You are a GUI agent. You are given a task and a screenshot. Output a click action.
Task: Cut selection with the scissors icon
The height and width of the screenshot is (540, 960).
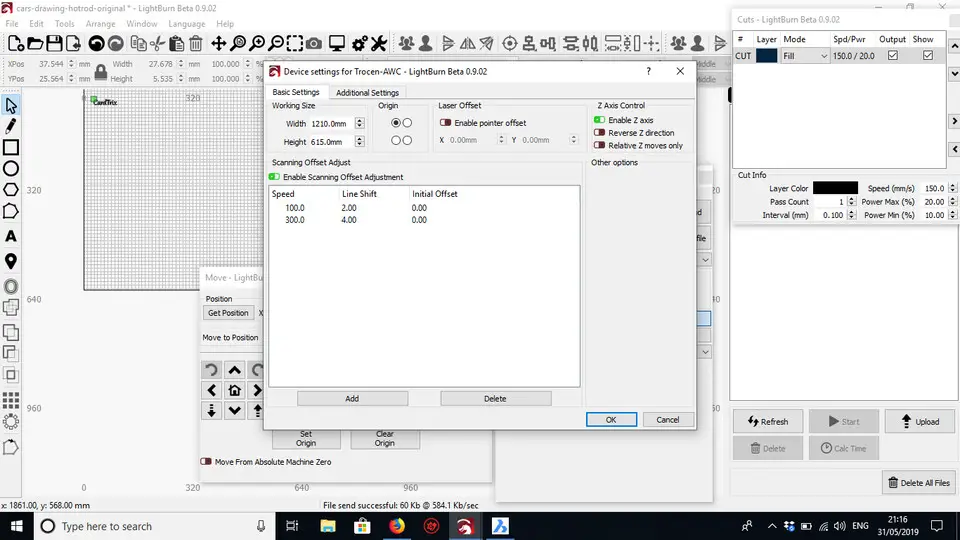(157, 43)
